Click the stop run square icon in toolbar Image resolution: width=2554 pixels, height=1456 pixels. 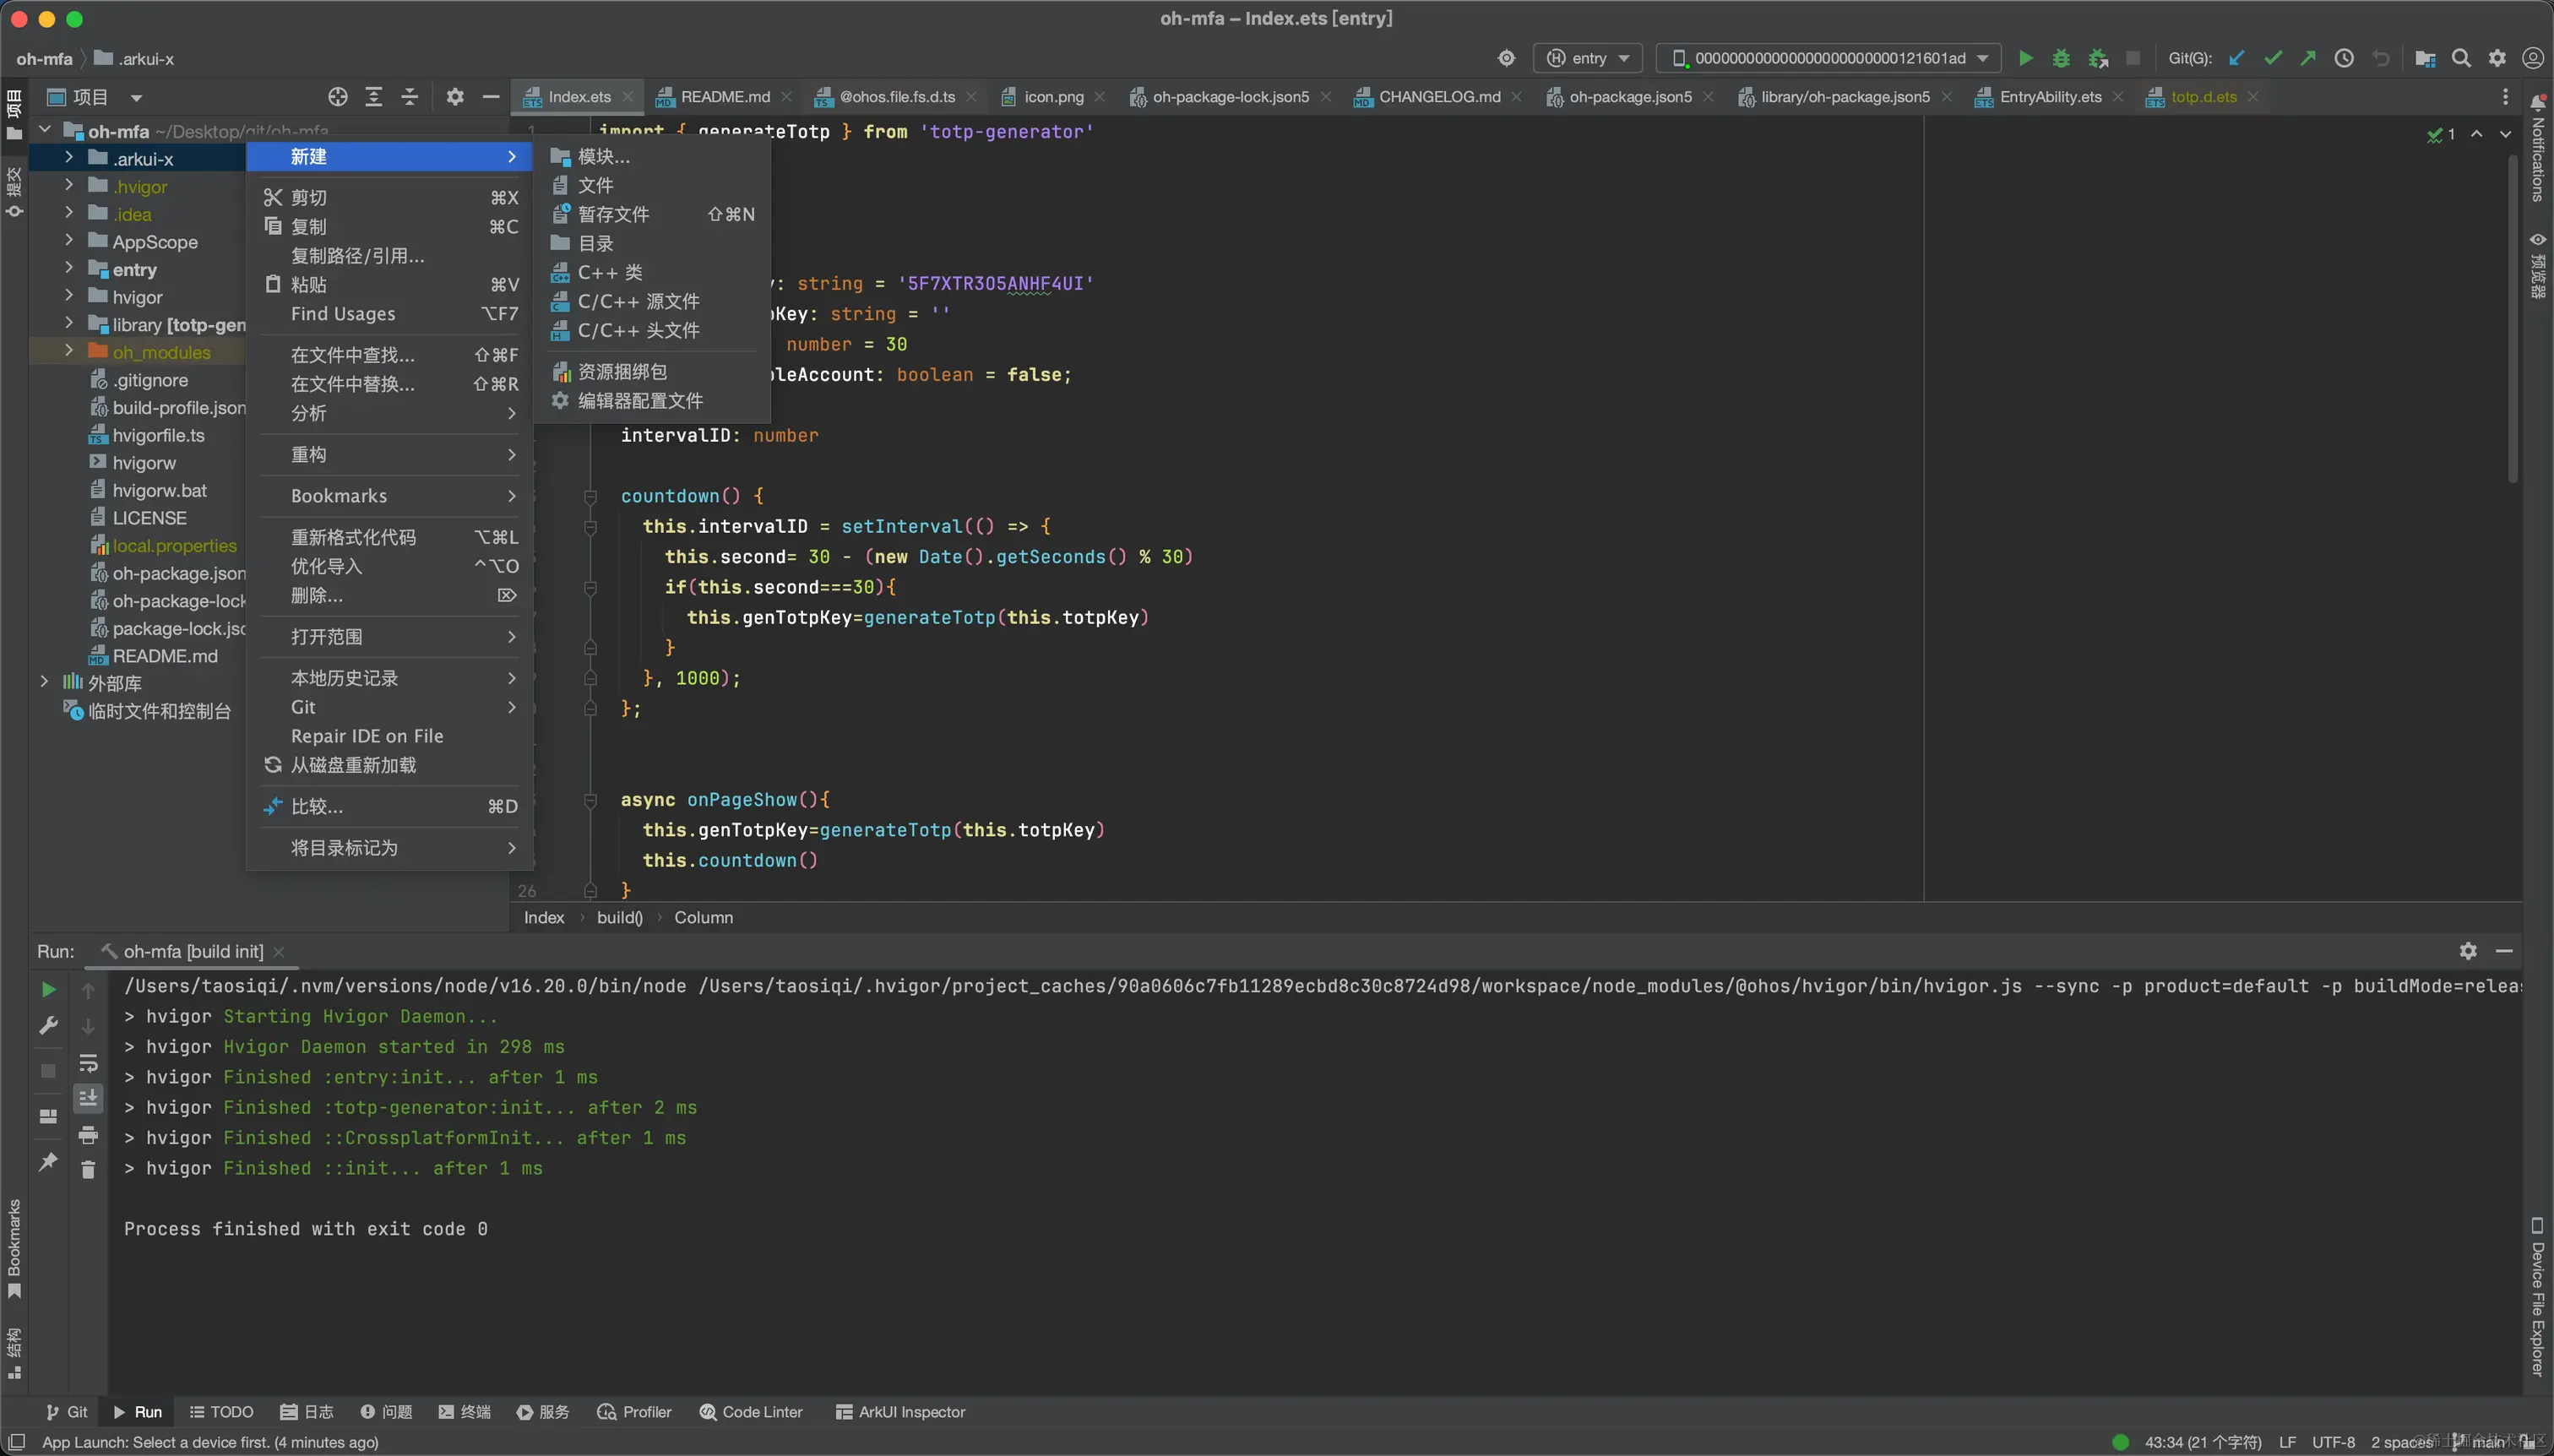pos(2133,58)
